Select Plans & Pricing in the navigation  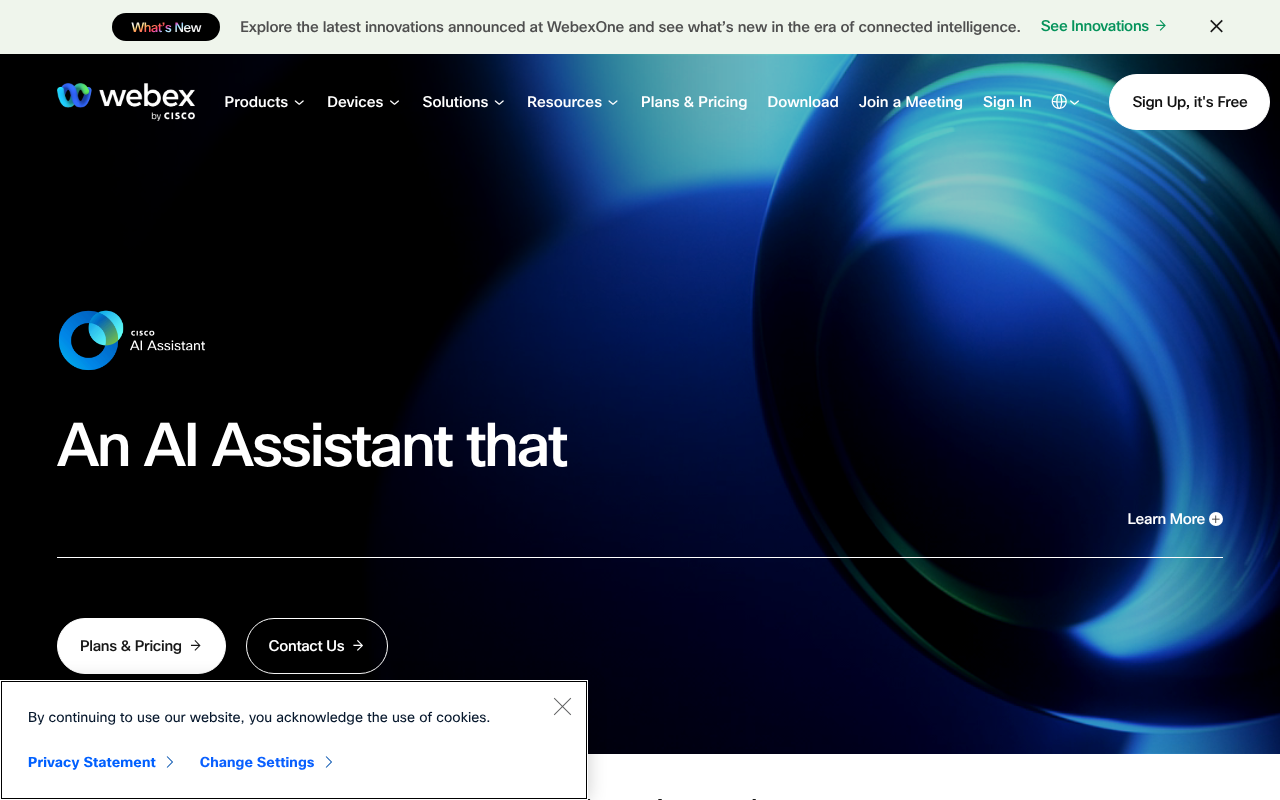(x=694, y=101)
